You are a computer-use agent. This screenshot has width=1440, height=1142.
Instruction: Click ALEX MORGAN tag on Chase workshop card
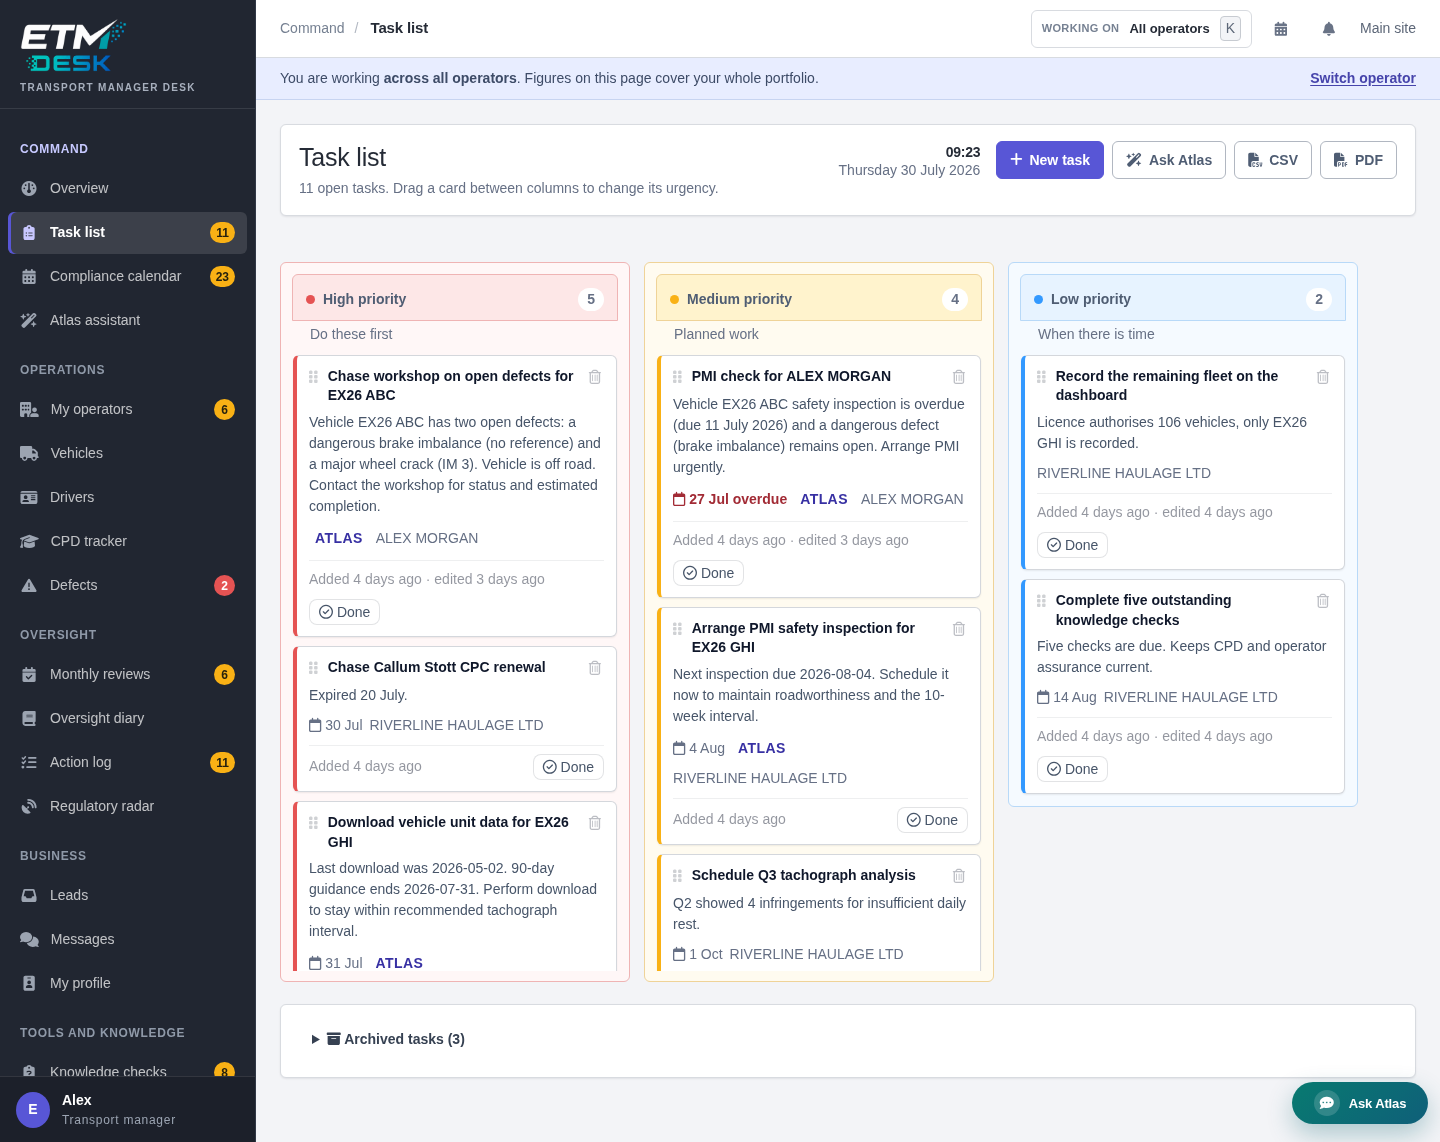click(x=427, y=538)
